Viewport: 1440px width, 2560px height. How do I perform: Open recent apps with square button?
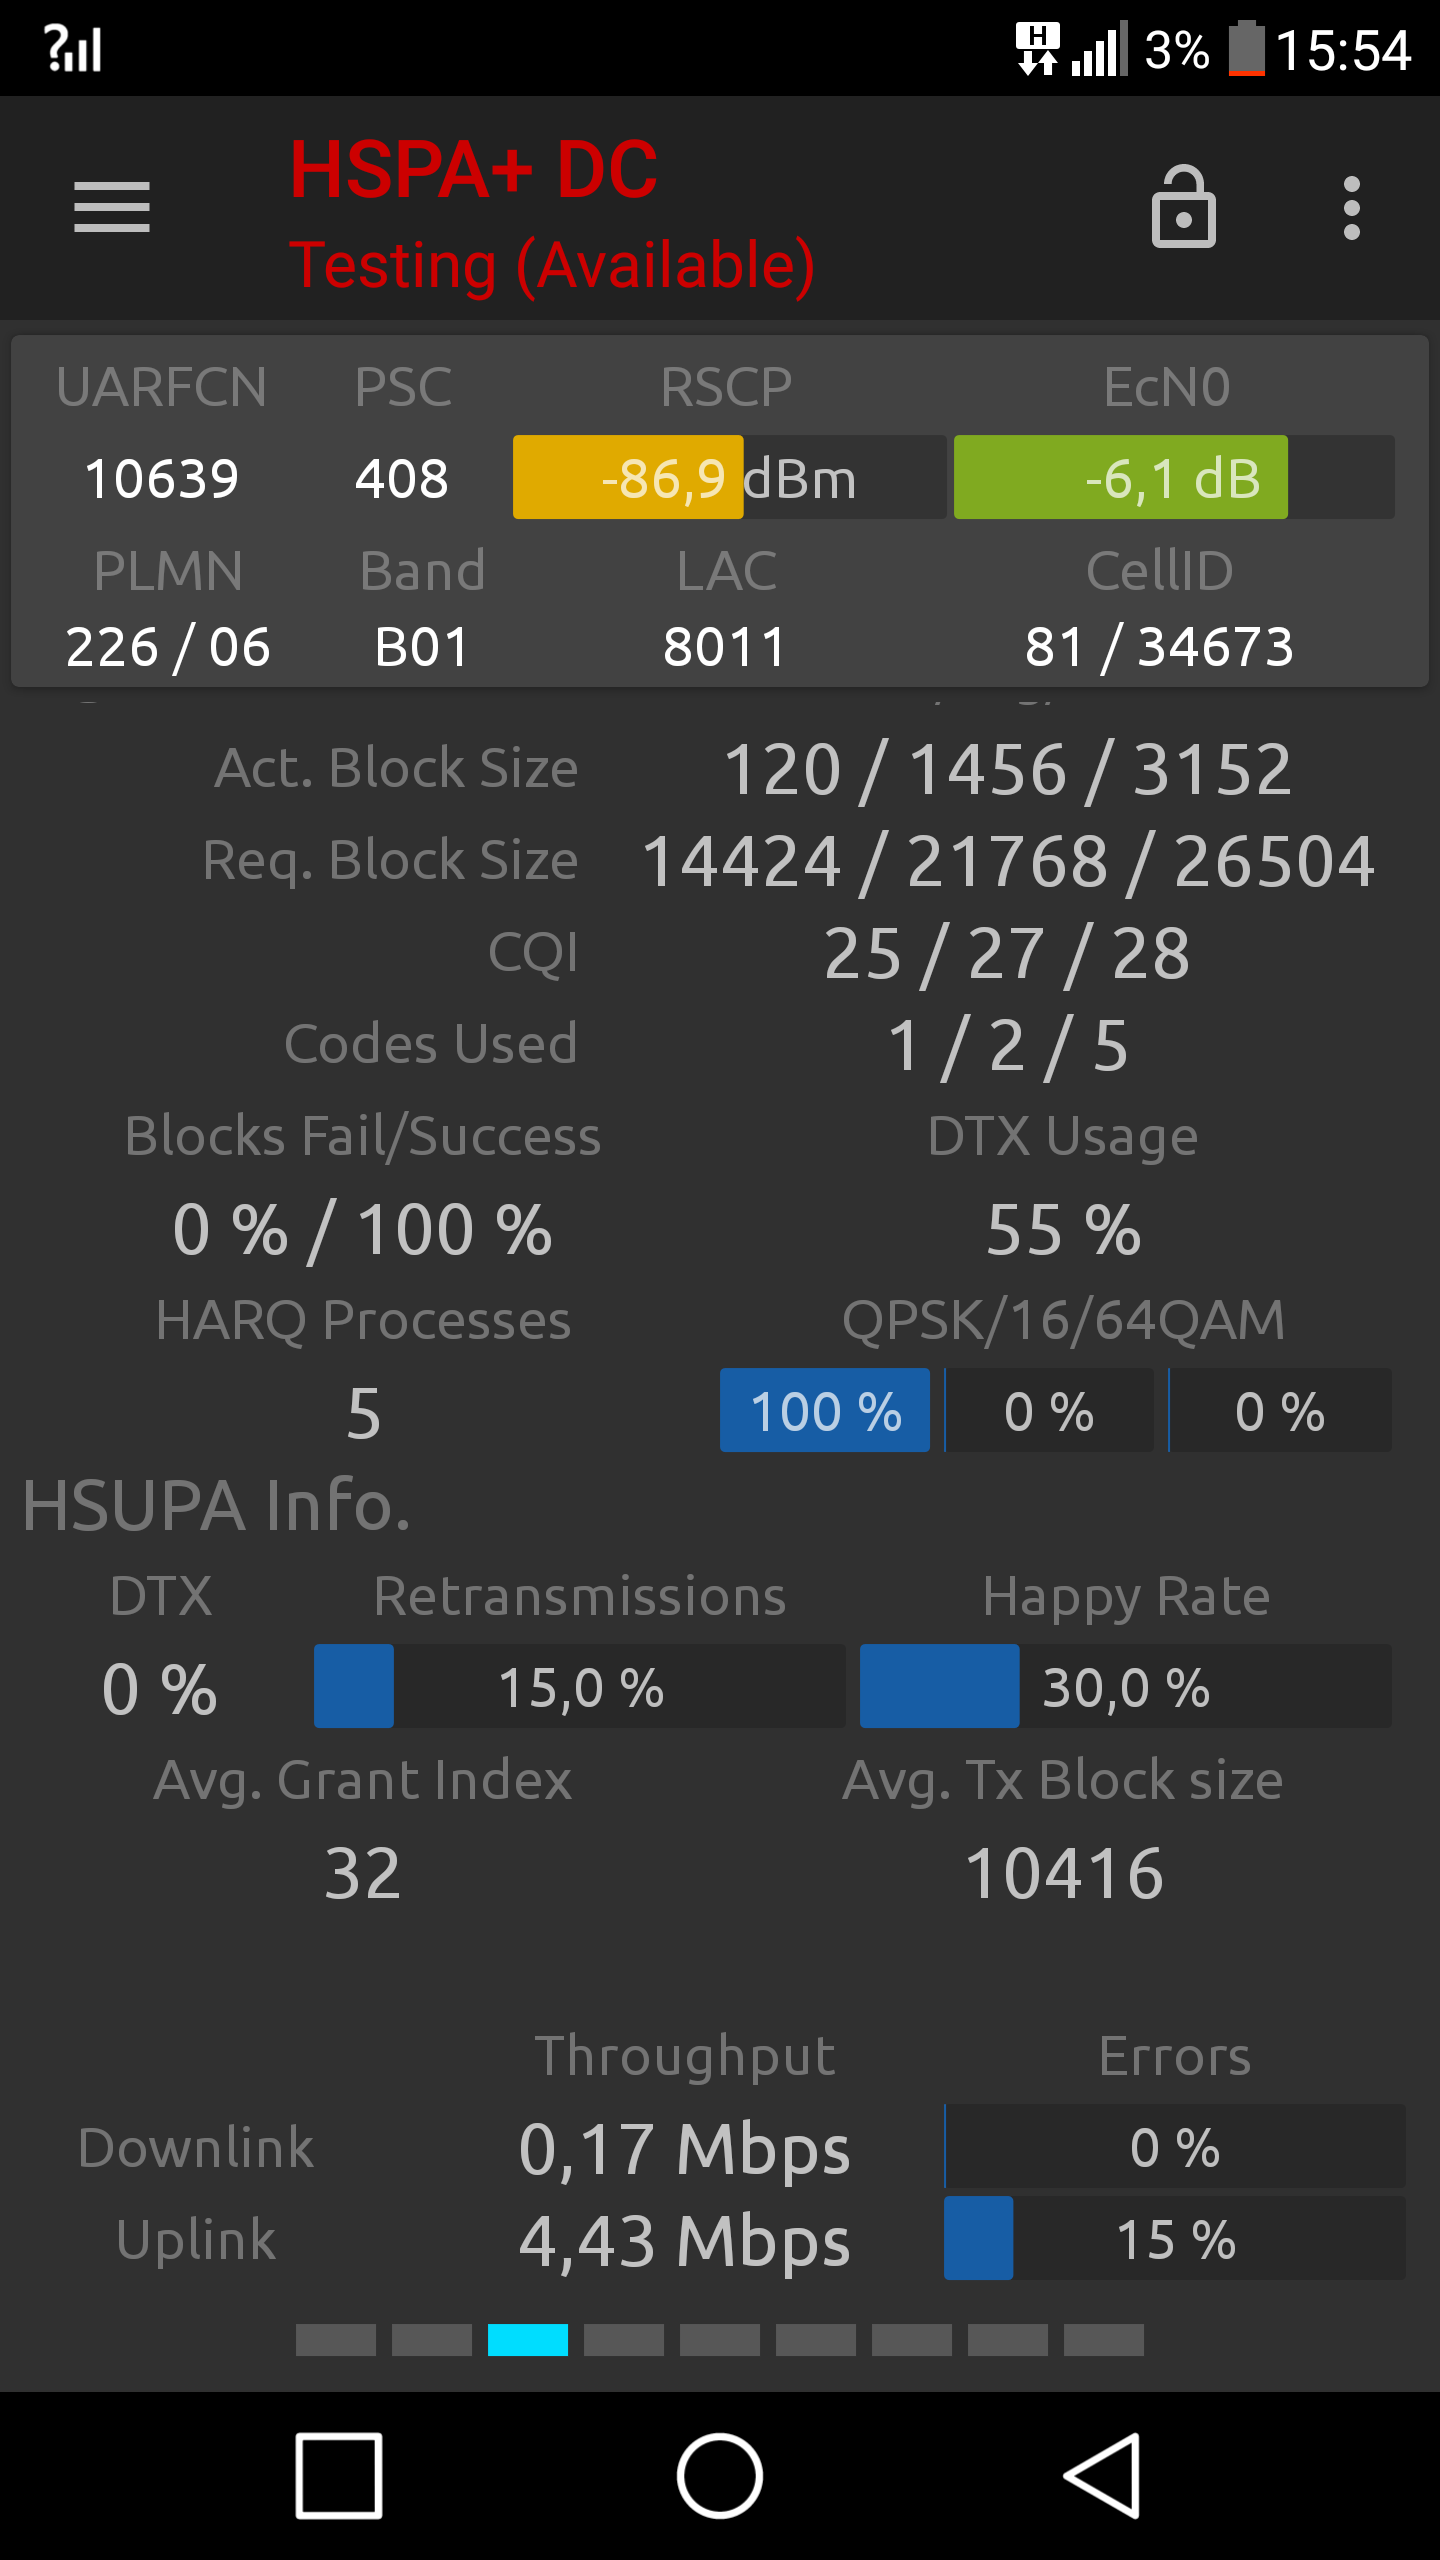point(339,2476)
